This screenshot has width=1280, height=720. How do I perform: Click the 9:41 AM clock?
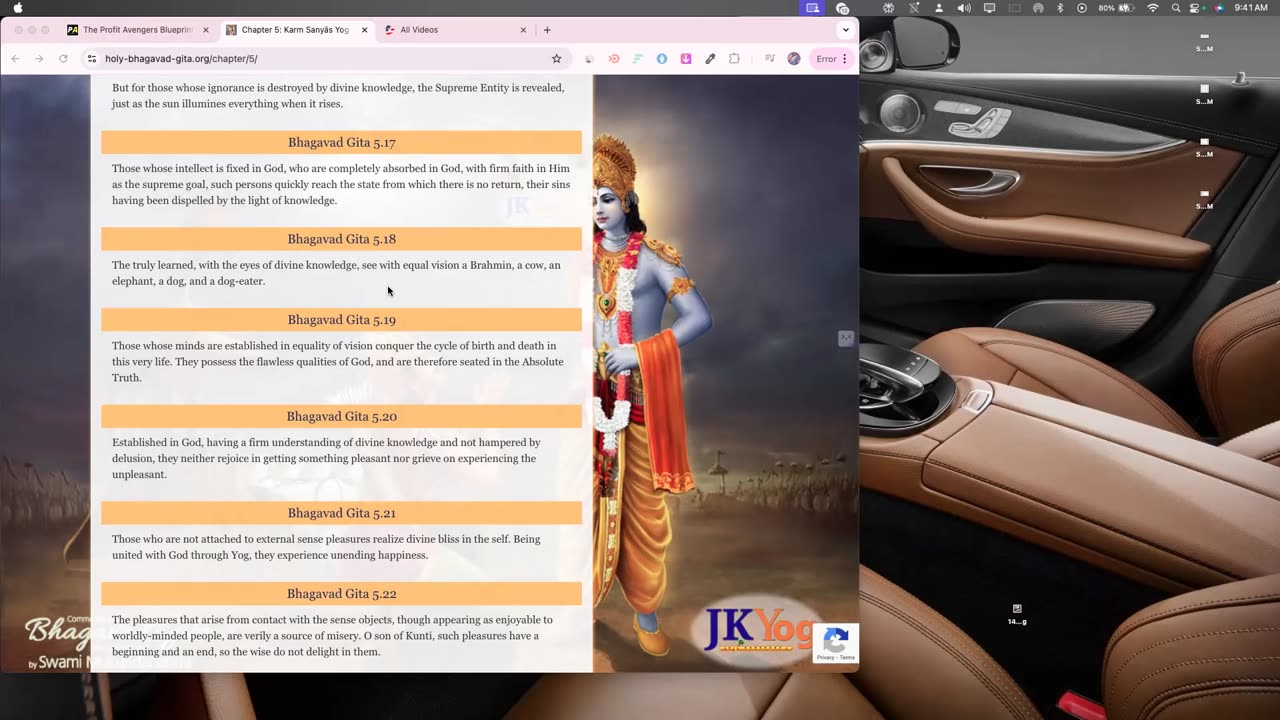(1251, 8)
